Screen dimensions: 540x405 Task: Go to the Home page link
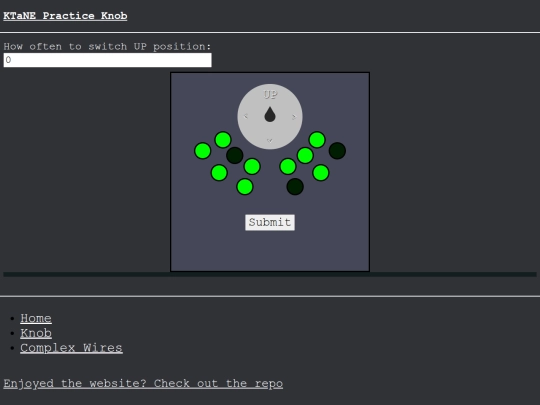36,318
